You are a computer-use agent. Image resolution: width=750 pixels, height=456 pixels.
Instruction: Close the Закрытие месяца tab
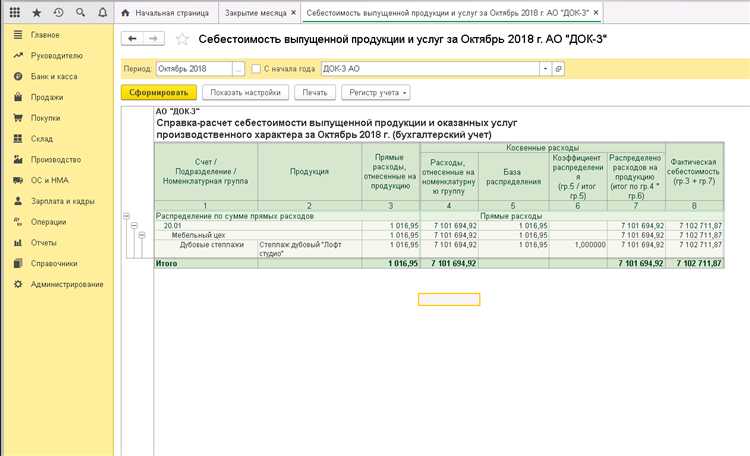tap(293, 13)
